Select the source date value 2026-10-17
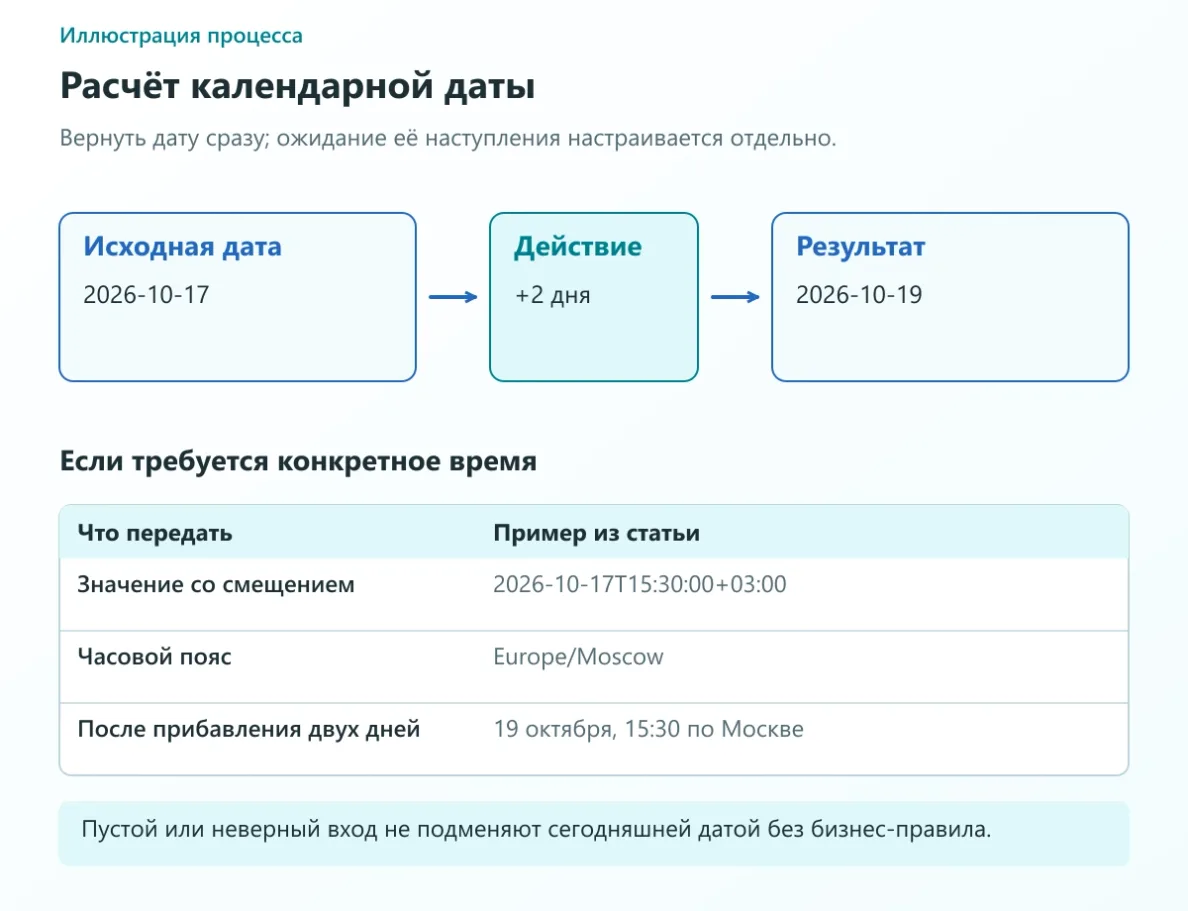This screenshot has height=911, width=1188. [x=146, y=295]
